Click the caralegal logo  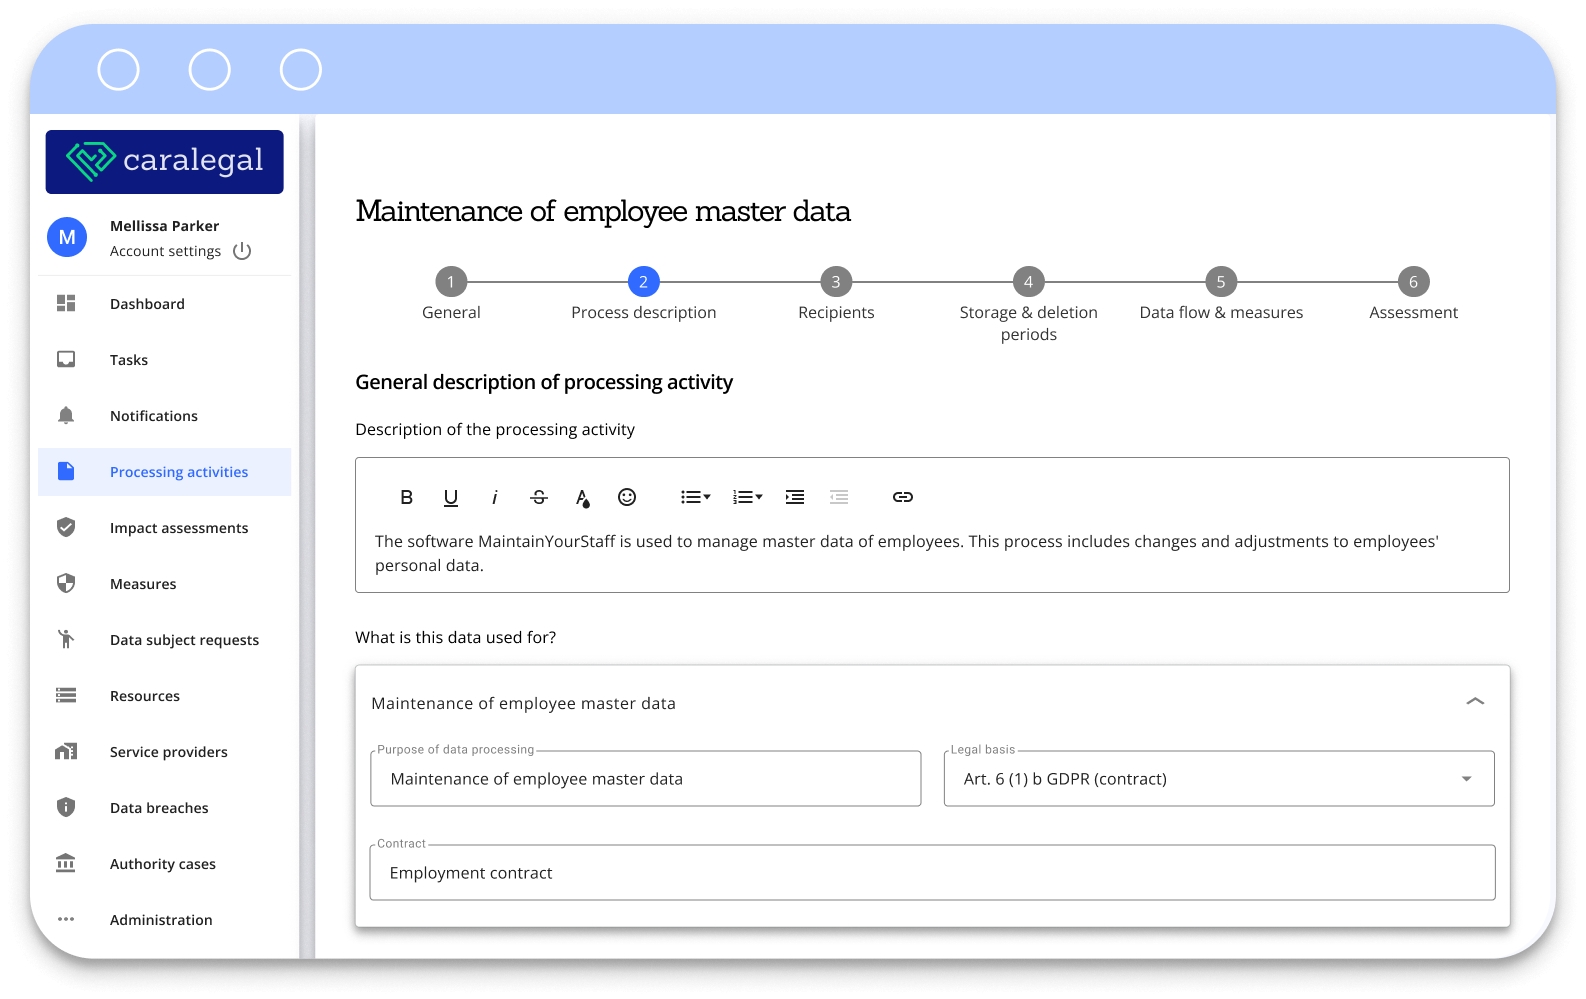164,161
